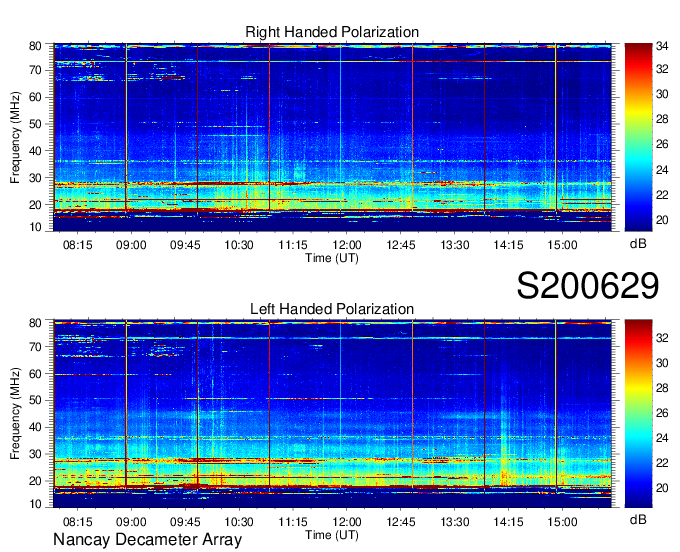Click the 14:15 tick of upper plot
The image size is (680, 552).
point(508,245)
